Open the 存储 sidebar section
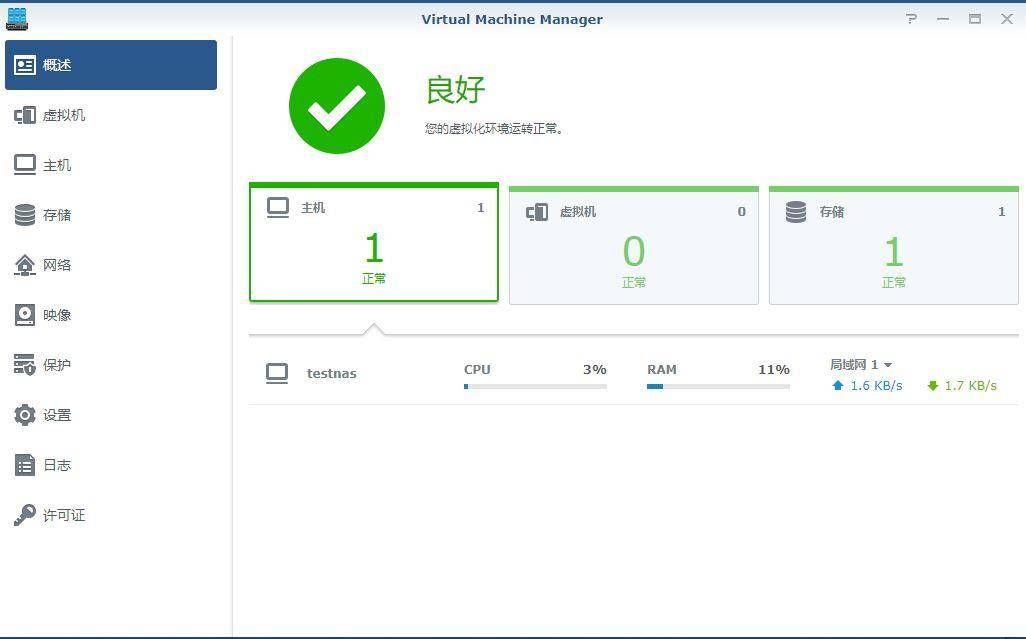Screen dimensions: 1026x639 pos(111,215)
